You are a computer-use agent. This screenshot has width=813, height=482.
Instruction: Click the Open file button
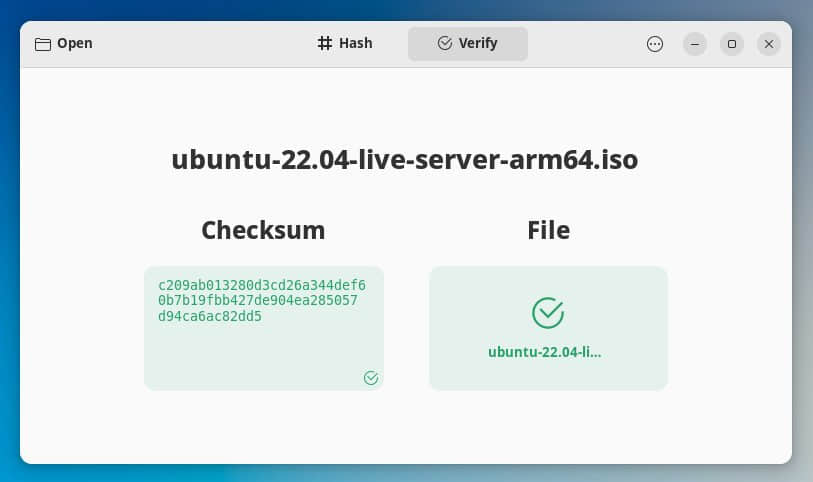(x=63, y=44)
